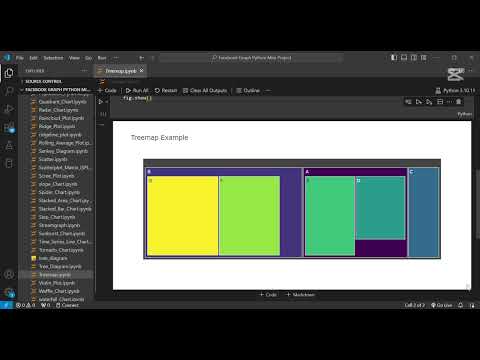Open notebook toolbar more actions ellipsis
The image size is (480, 360).
(268, 90)
